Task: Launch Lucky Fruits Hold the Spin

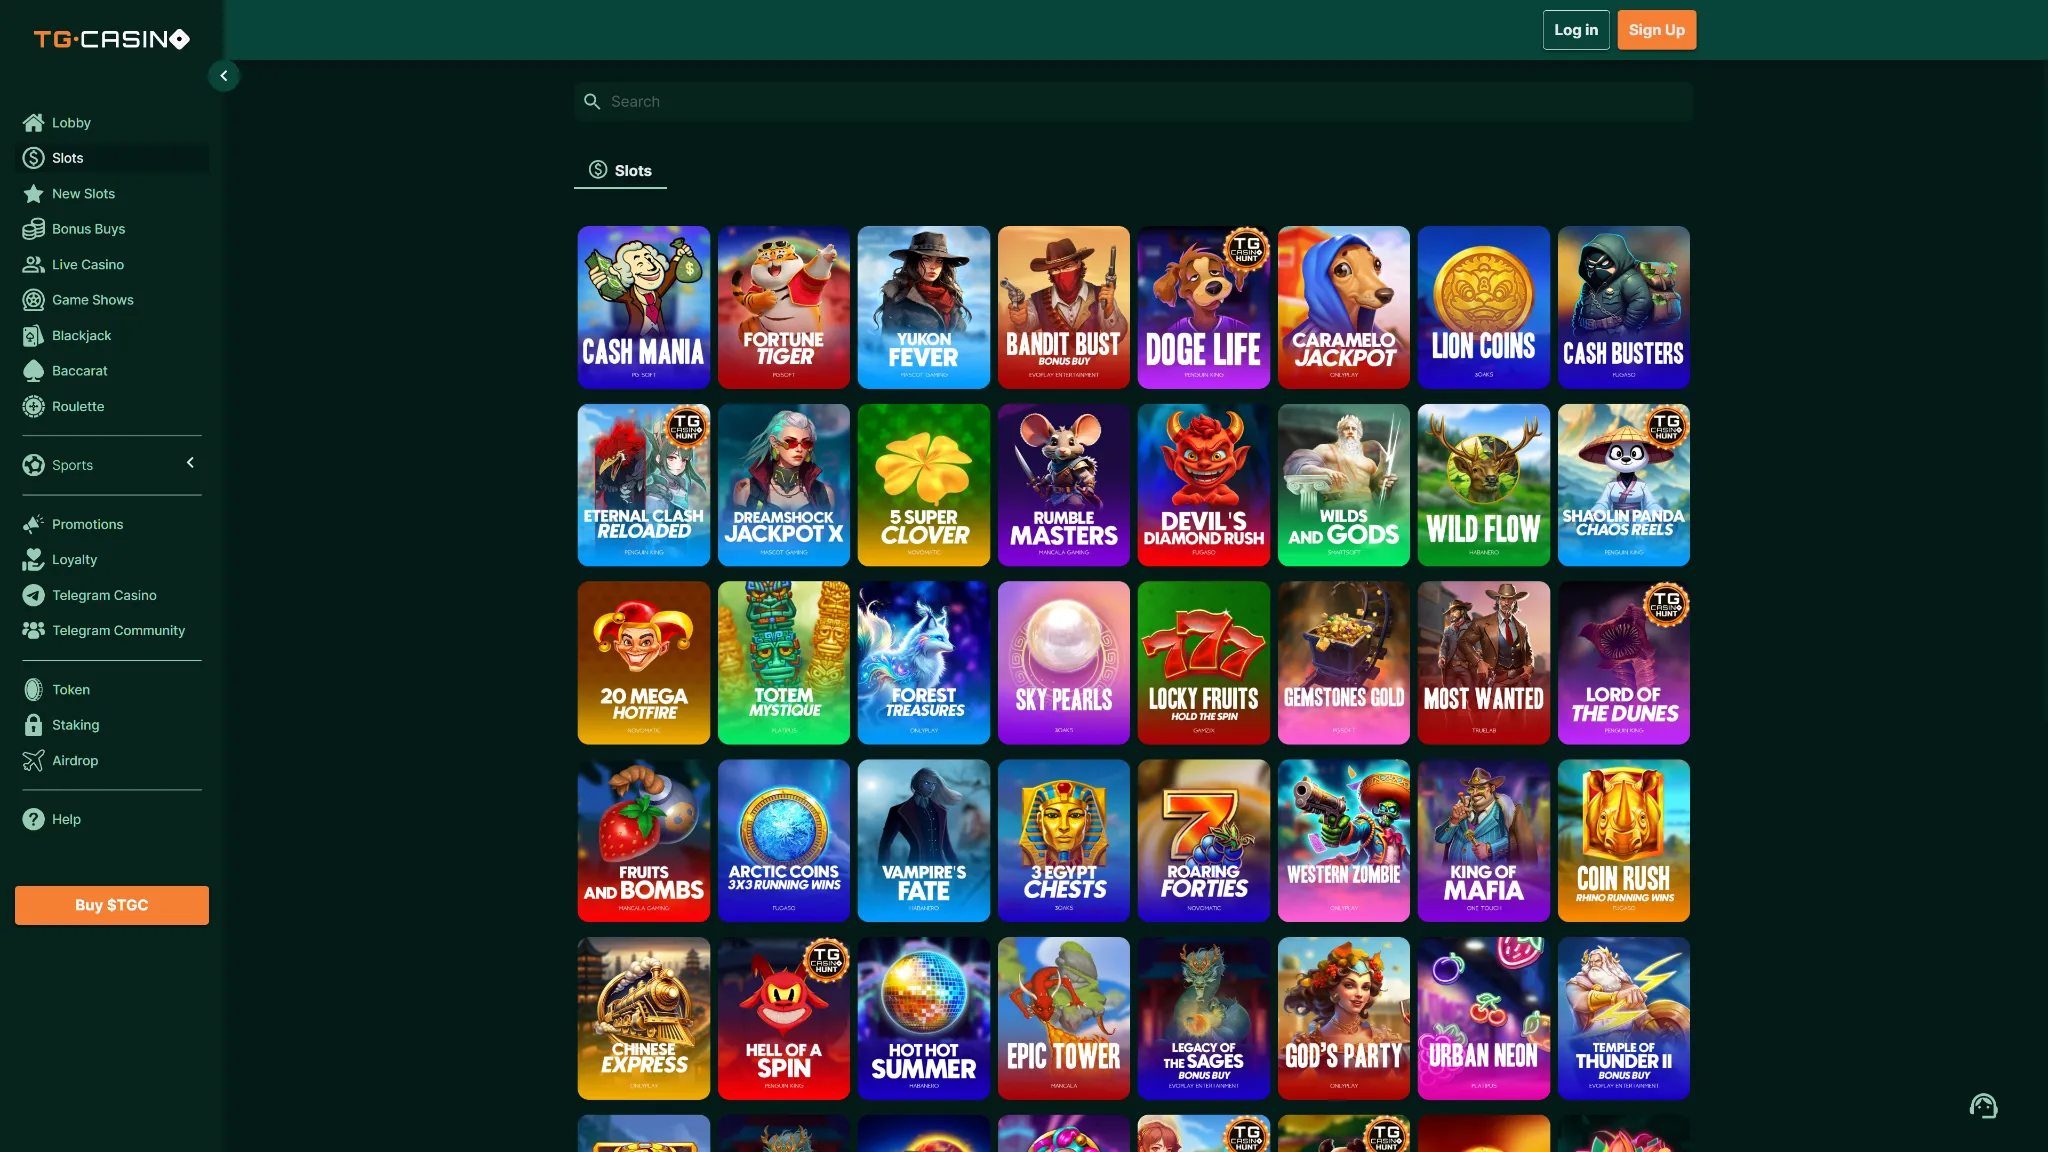Action: pyautogui.click(x=1204, y=663)
